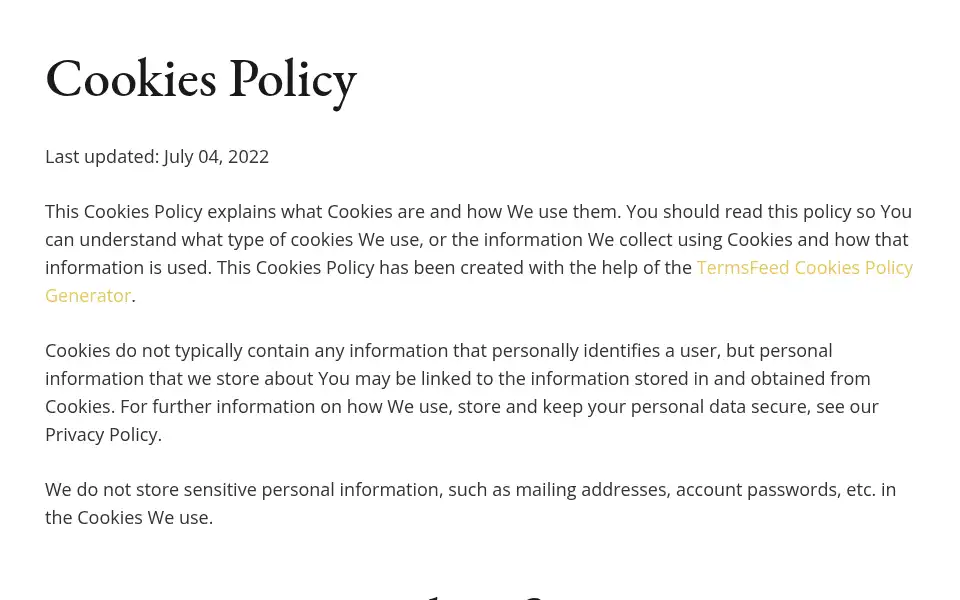Click the yellow "Generator" link text
The image size is (960, 600).
tap(88, 296)
